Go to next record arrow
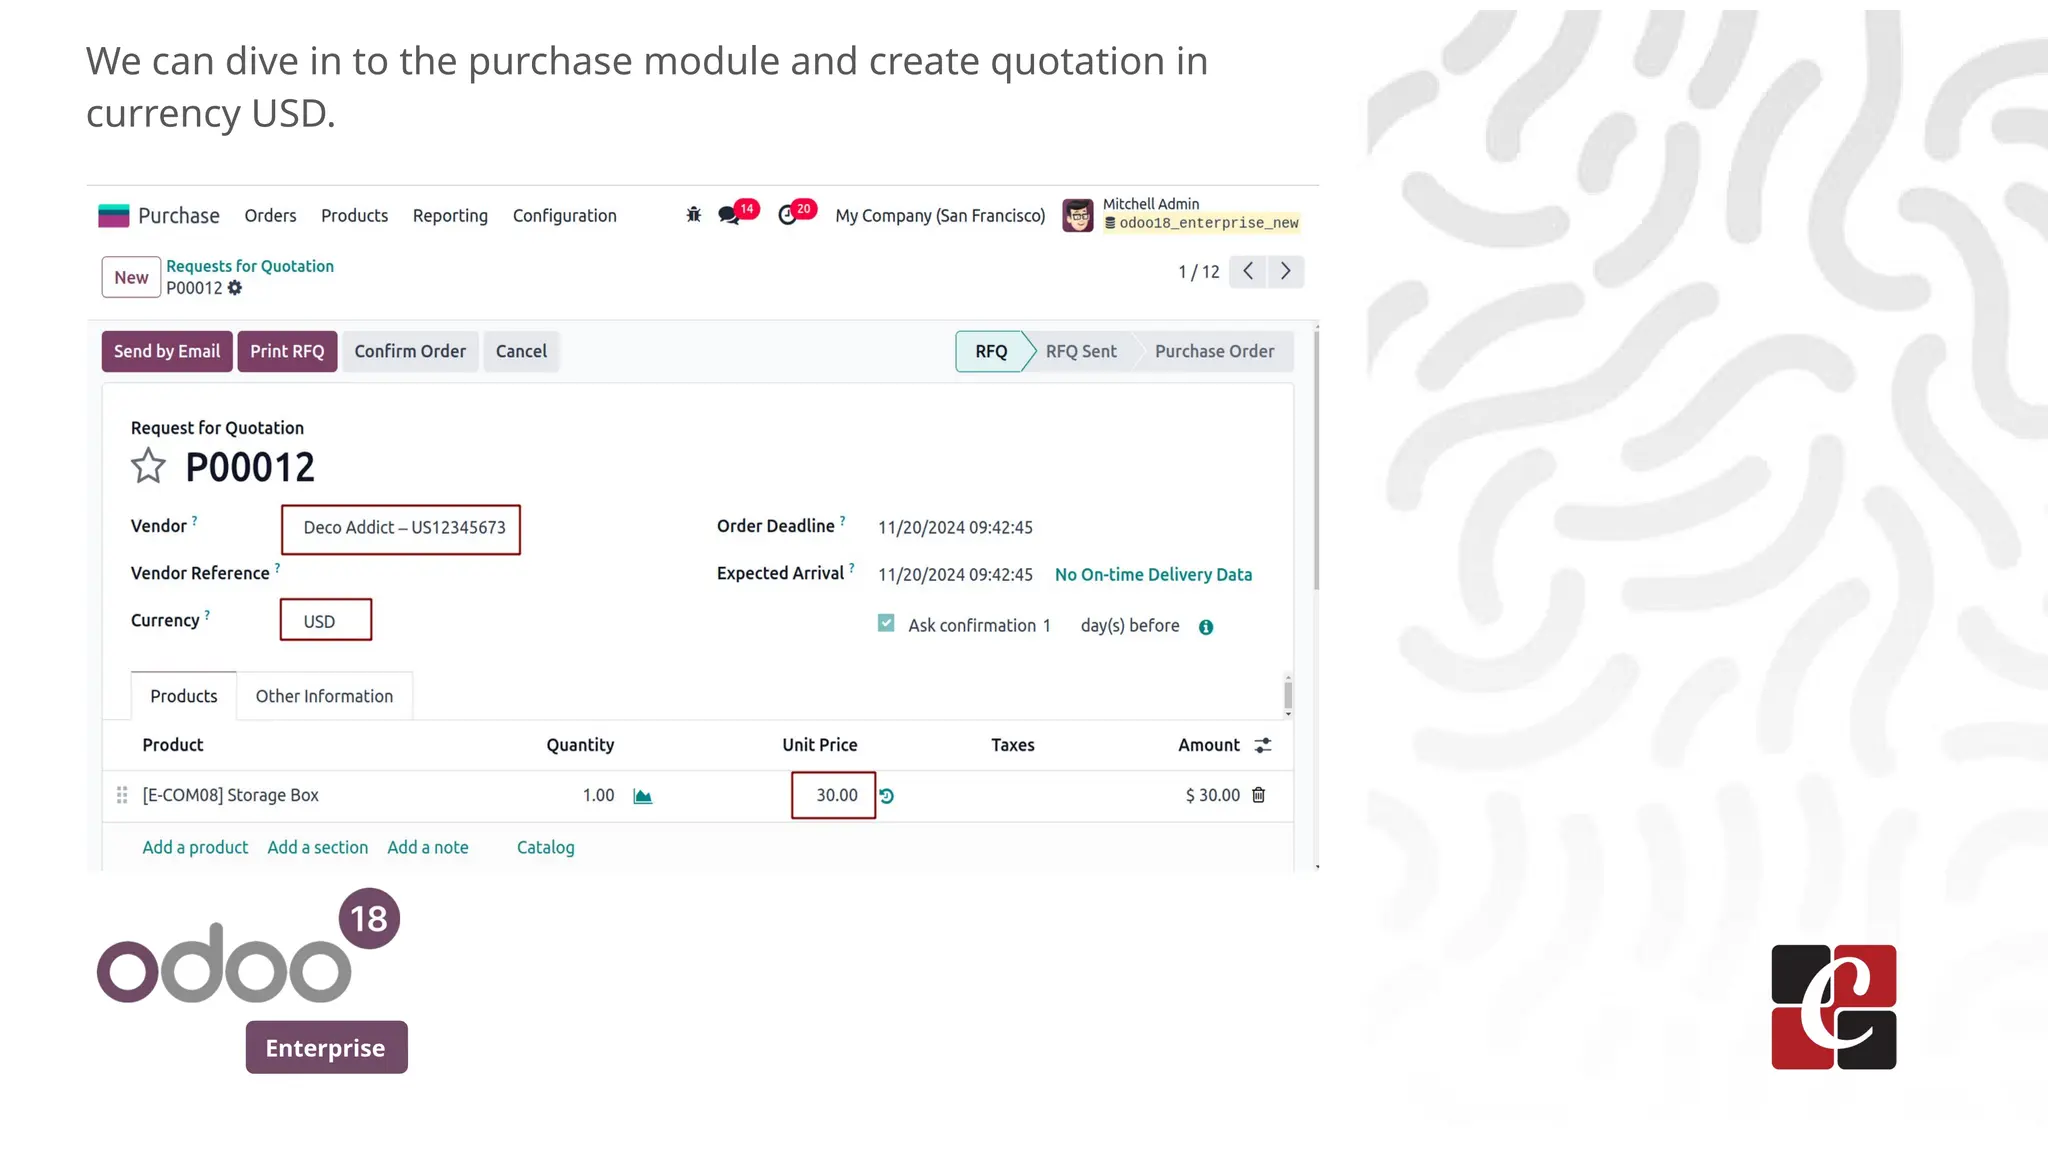Screen dimensions: 2048x1152 [x=1286, y=272]
